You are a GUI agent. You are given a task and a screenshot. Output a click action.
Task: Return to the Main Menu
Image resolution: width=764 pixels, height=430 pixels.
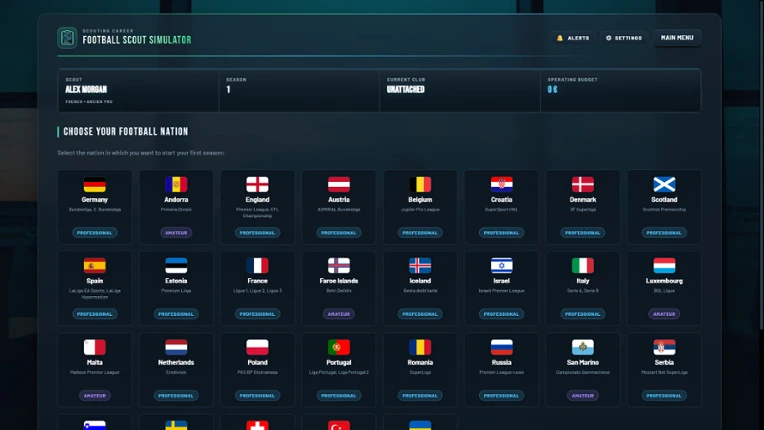pyautogui.click(x=677, y=37)
